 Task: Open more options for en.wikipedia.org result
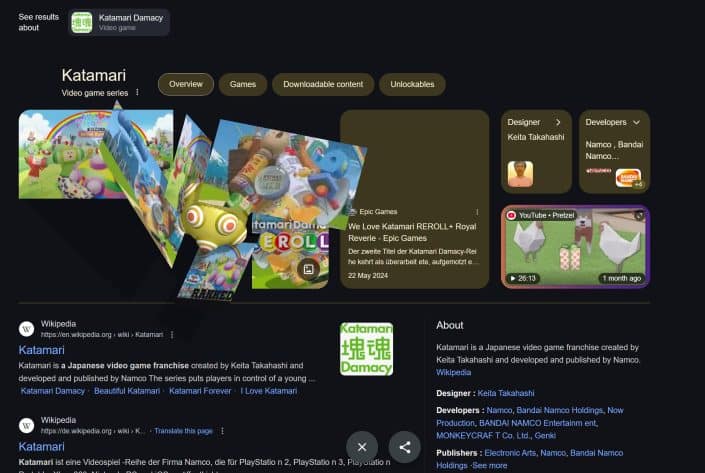coord(172,335)
